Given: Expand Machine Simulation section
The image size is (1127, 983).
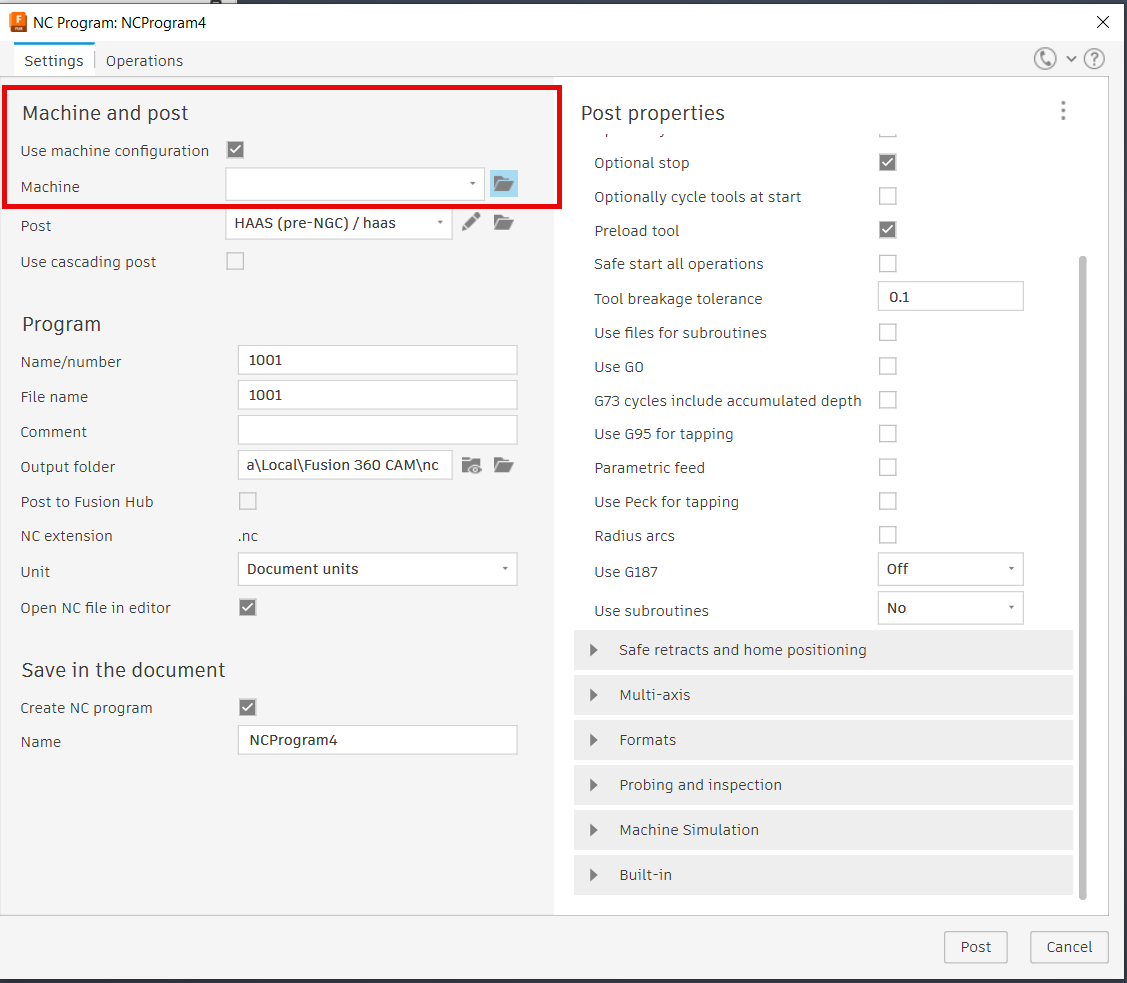Looking at the screenshot, I should click(x=823, y=830).
